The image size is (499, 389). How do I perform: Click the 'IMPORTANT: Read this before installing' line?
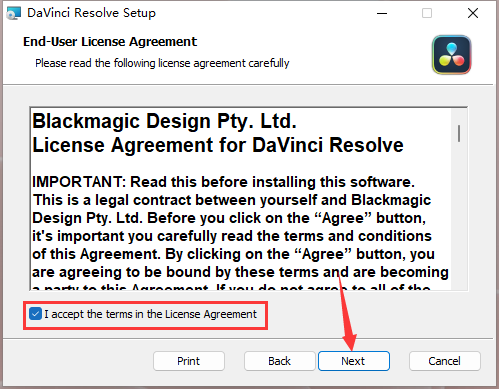(x=223, y=182)
